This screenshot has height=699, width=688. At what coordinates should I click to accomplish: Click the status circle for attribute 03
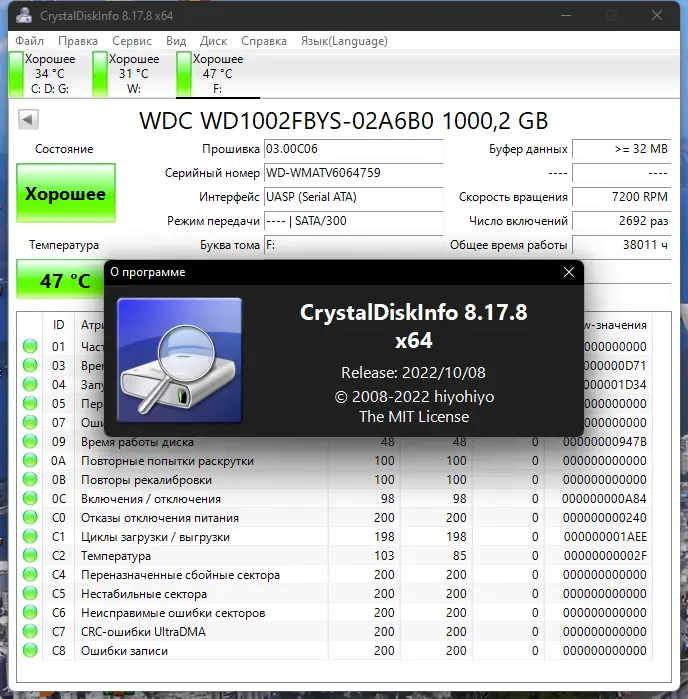coord(30,366)
